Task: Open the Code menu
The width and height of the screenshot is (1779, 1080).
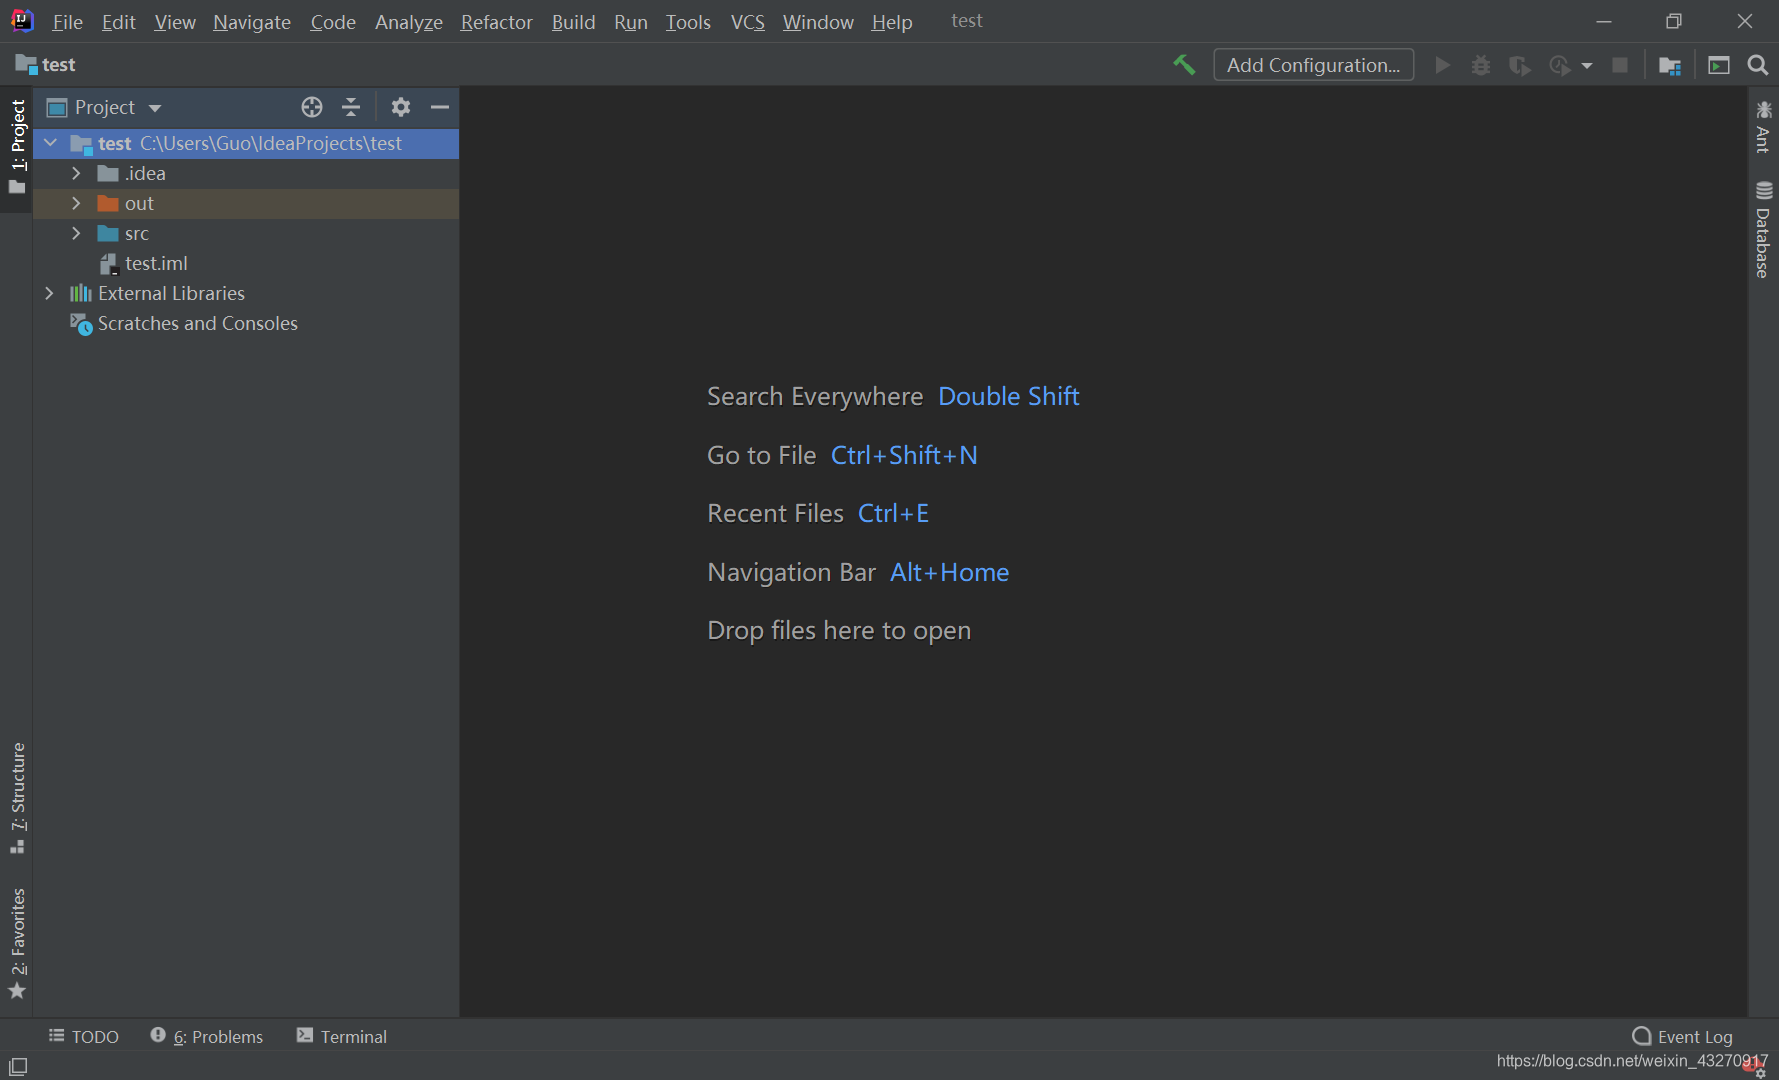Action: [x=333, y=21]
